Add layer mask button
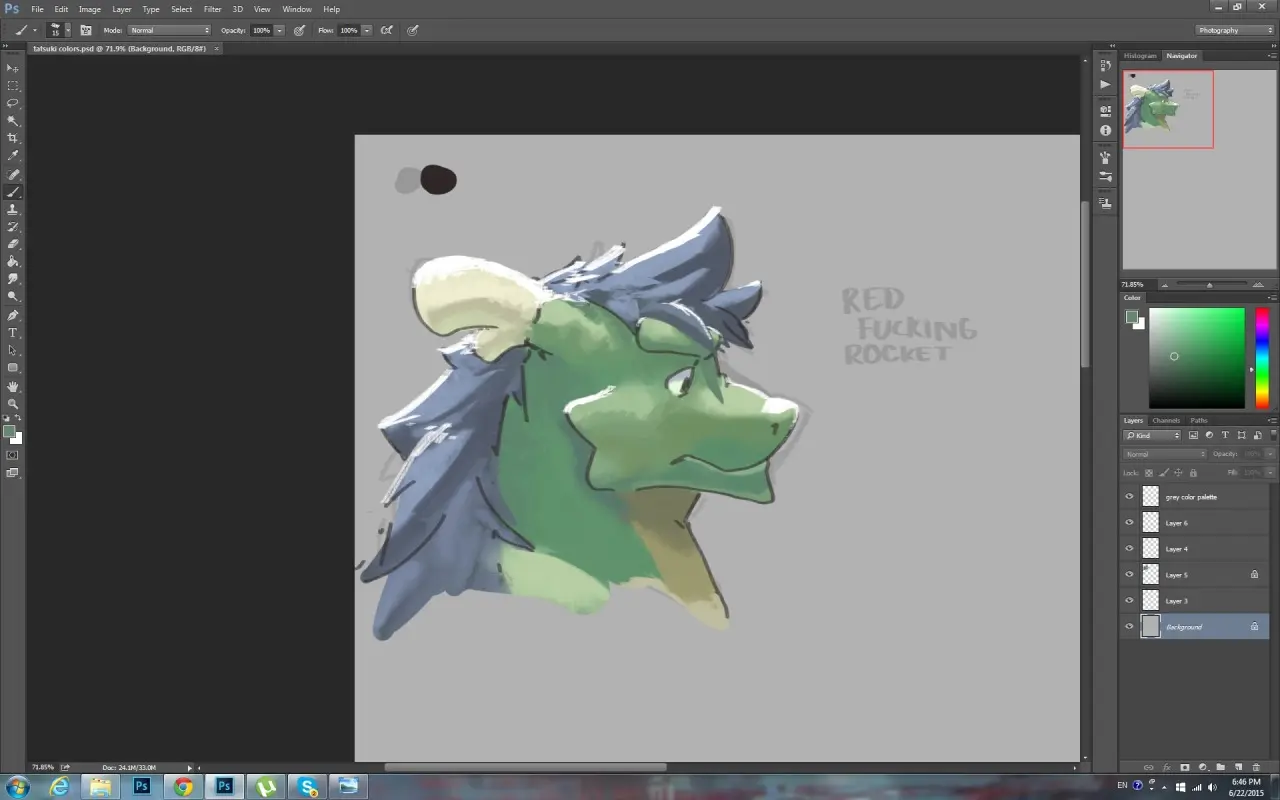The height and width of the screenshot is (800, 1280). coord(1185,767)
